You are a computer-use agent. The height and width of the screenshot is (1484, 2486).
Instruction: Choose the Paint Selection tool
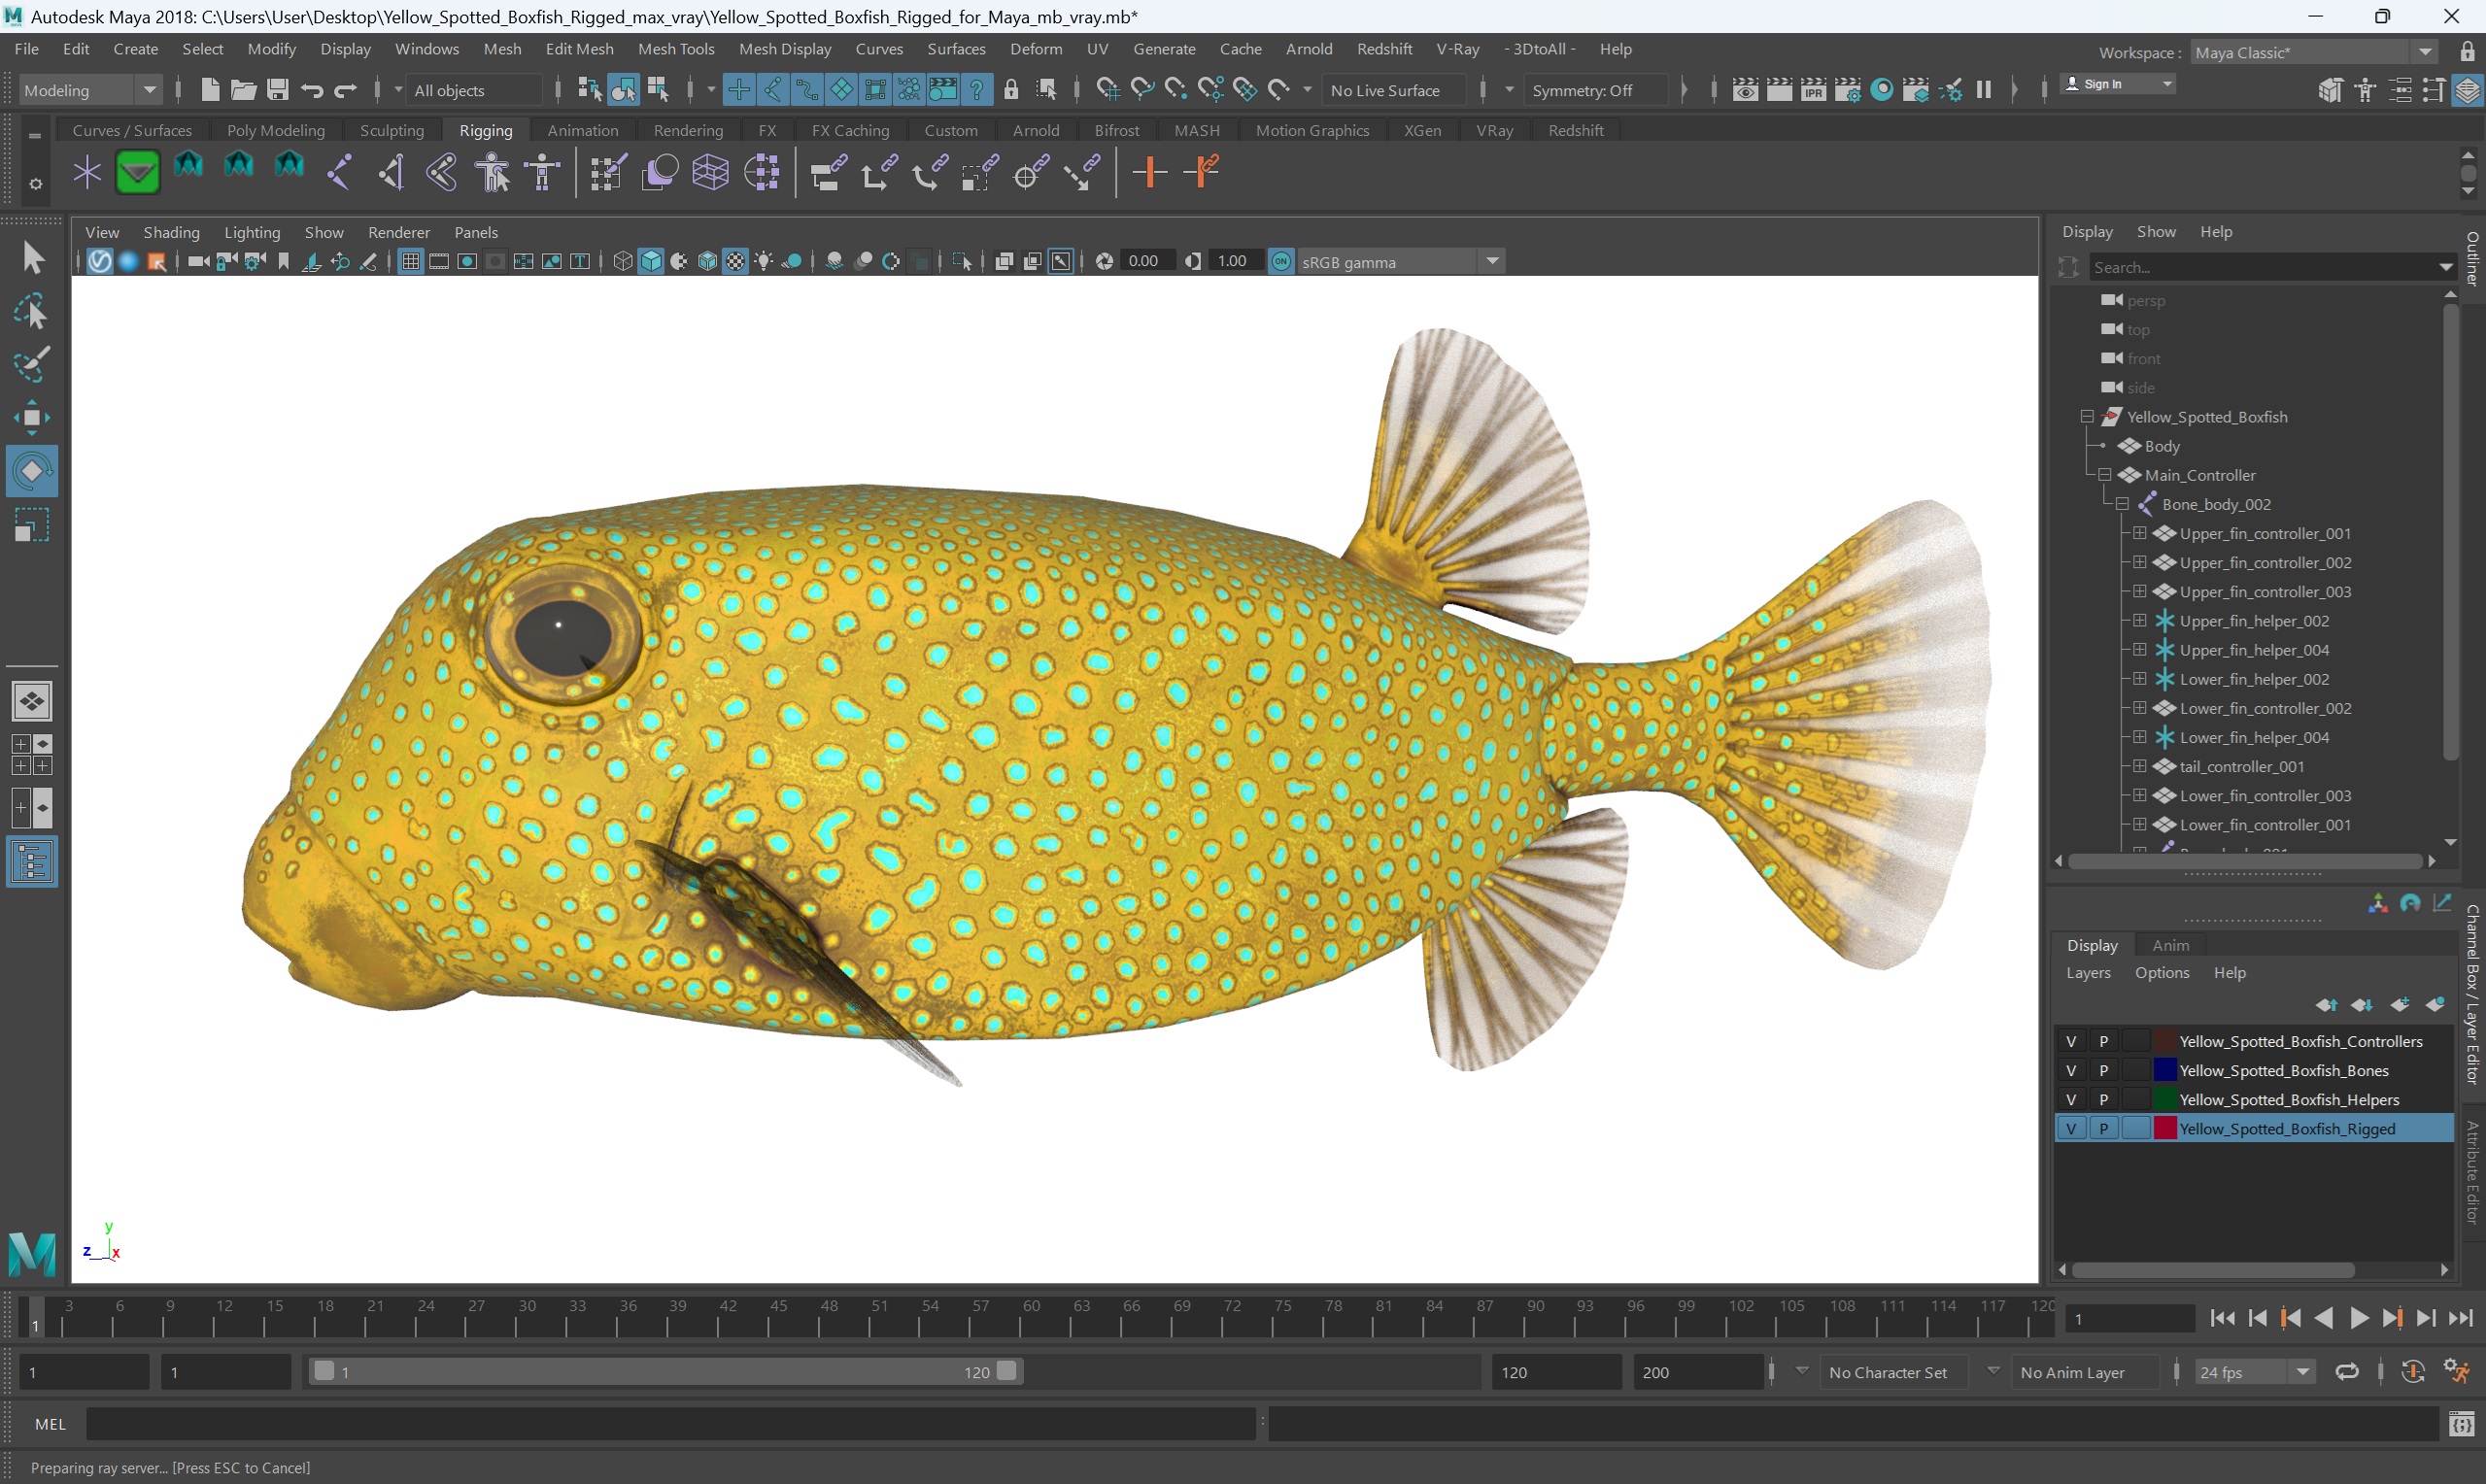tap(32, 365)
